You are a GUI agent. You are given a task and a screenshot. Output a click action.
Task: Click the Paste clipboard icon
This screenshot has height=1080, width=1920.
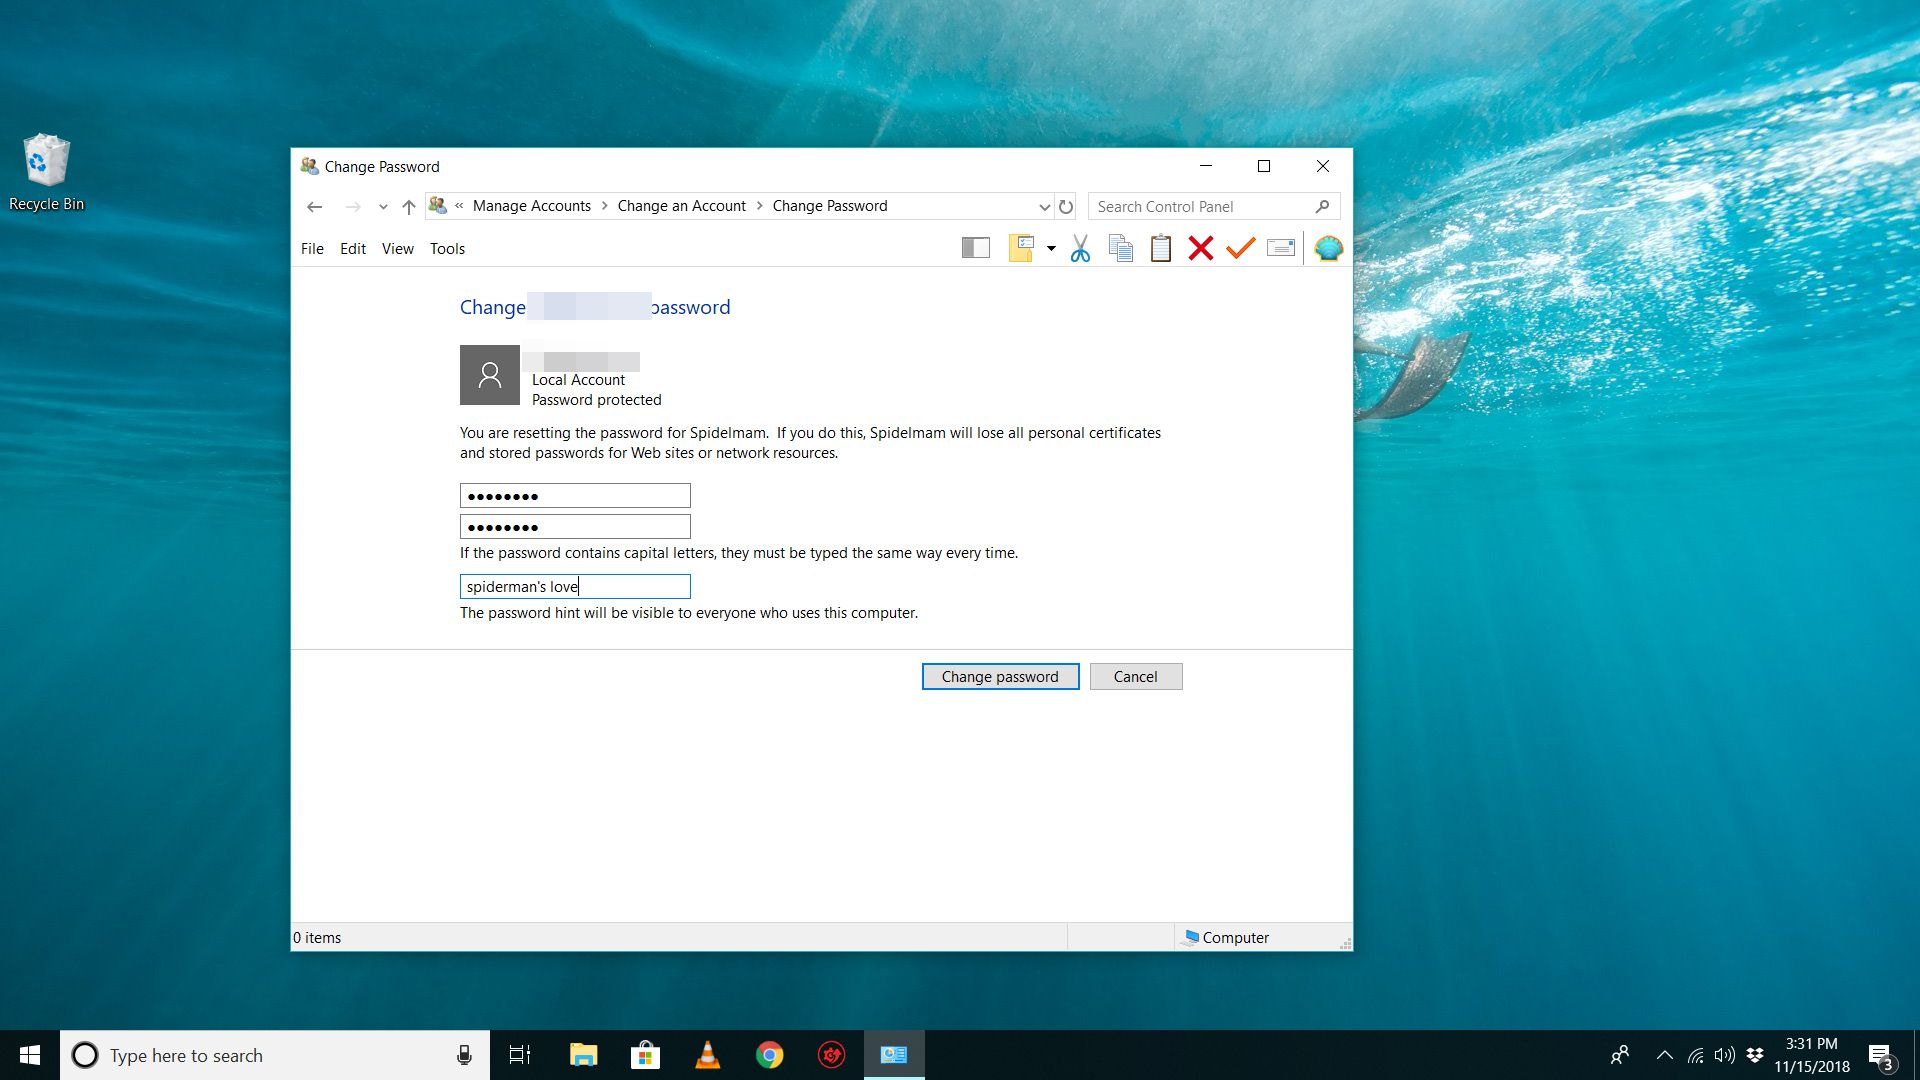pos(1160,248)
